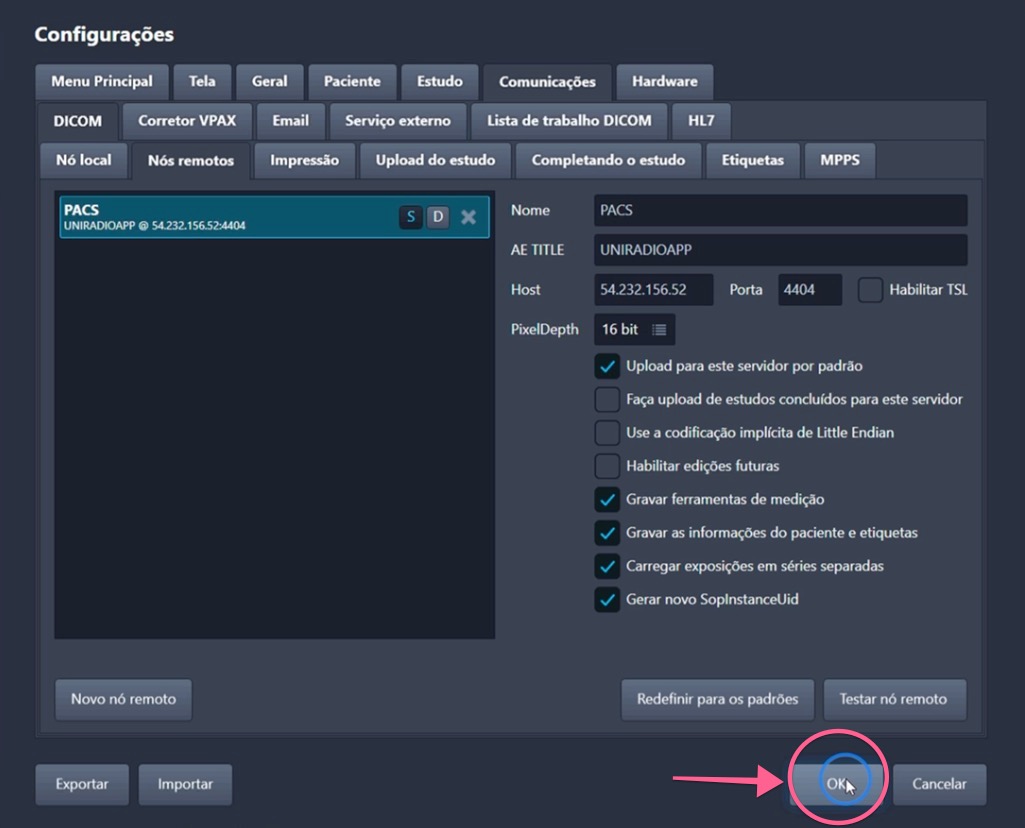
Task: Click Novo nó remoto button
Action: [x=124, y=699]
